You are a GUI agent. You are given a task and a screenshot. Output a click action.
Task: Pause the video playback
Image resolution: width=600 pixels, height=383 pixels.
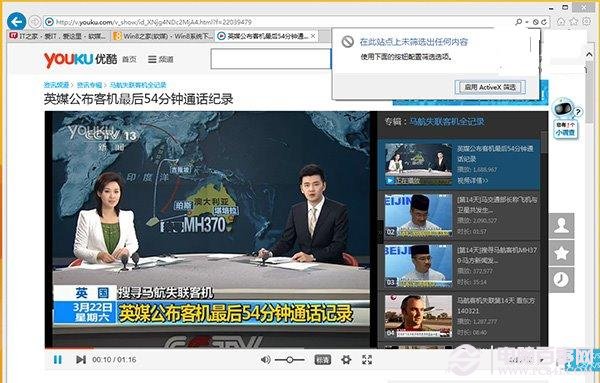[x=58, y=360]
